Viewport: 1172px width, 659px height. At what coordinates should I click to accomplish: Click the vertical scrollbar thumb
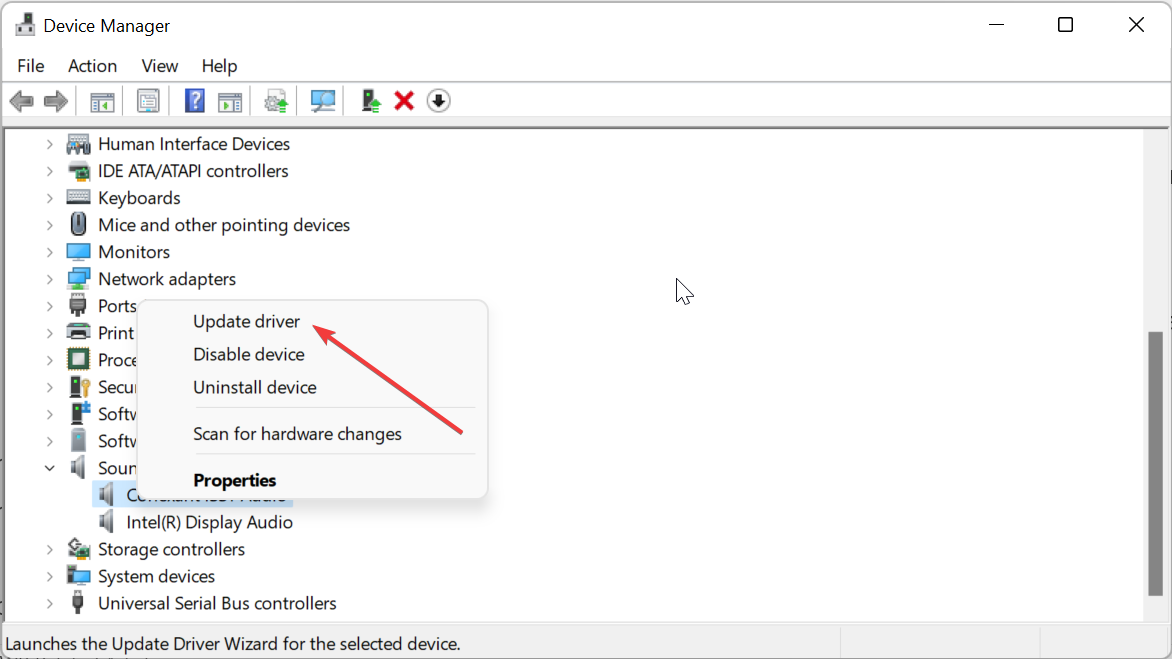1156,463
